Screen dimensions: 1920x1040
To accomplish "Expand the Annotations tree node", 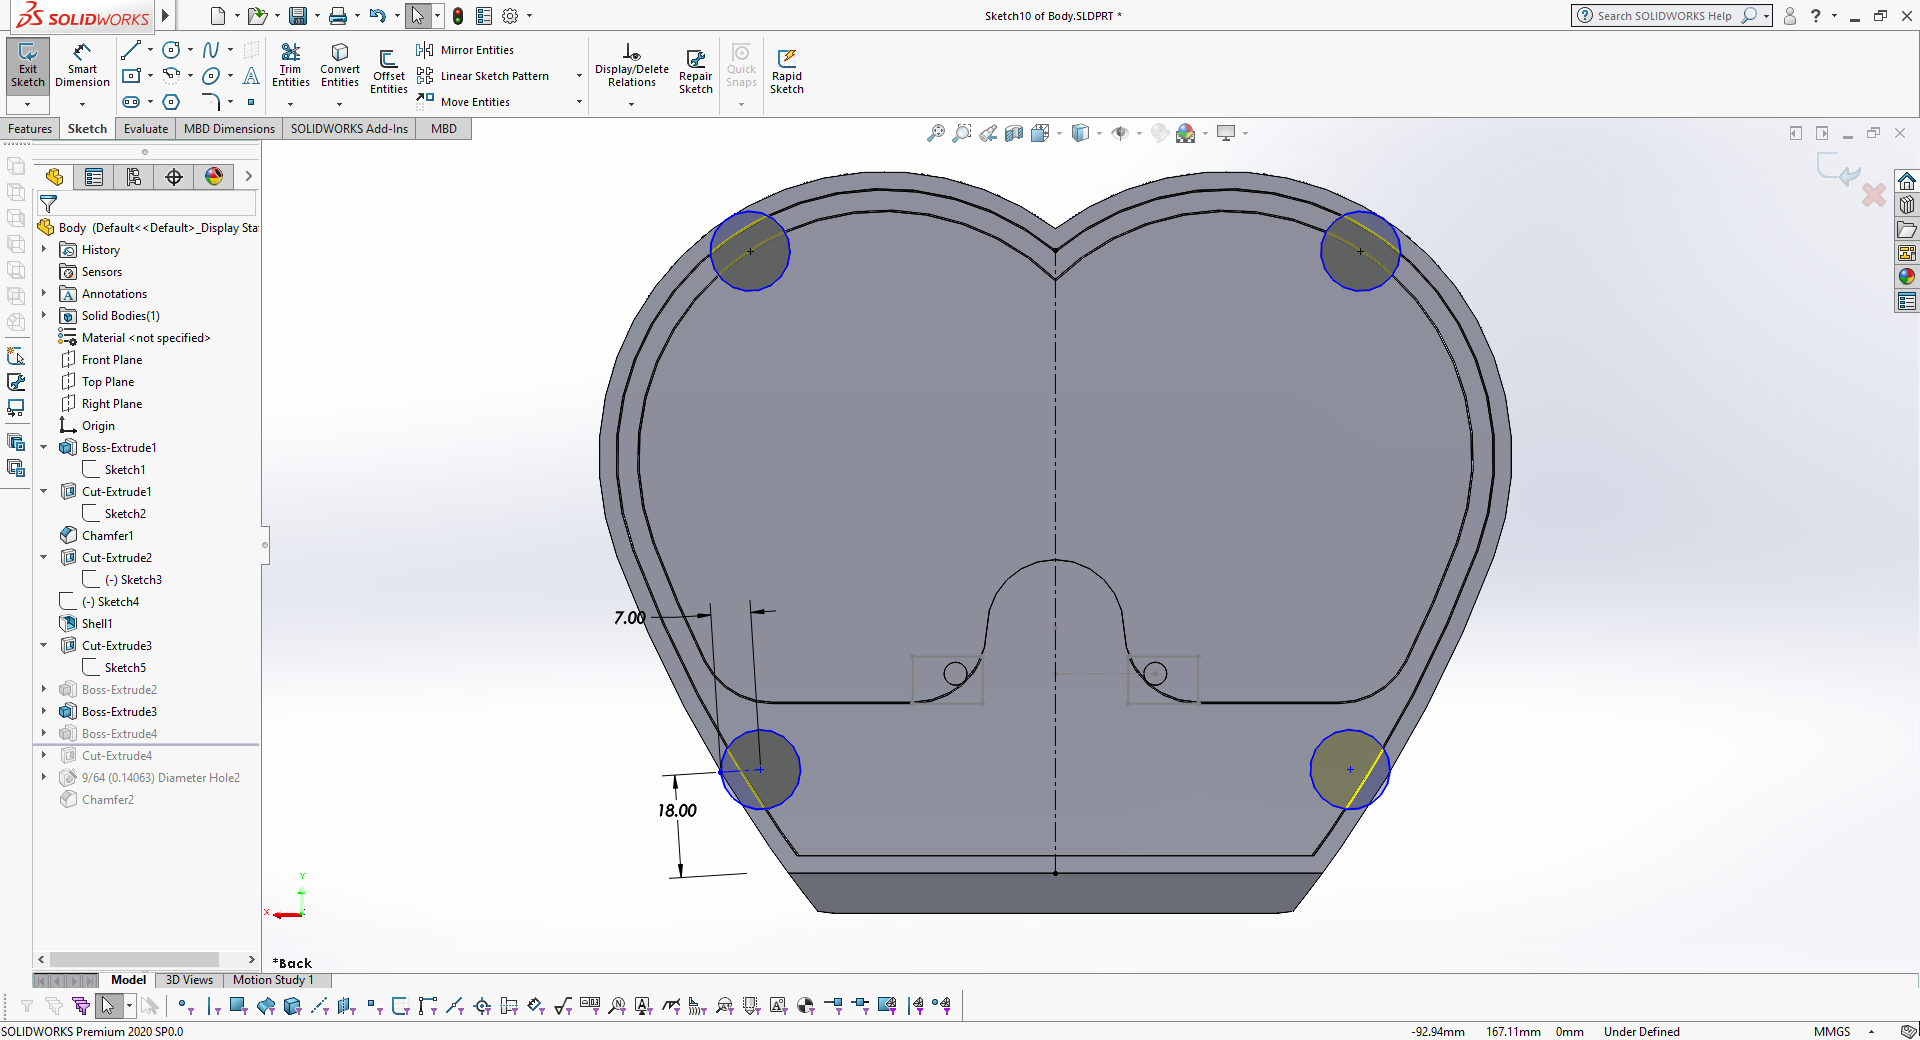I will point(44,293).
